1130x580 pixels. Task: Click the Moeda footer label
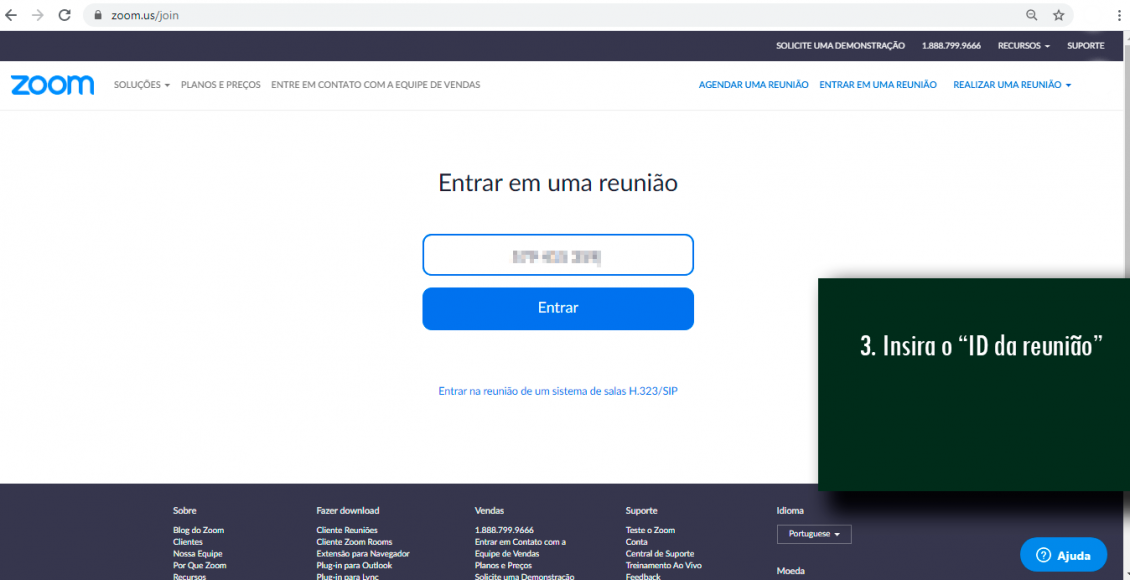[791, 571]
